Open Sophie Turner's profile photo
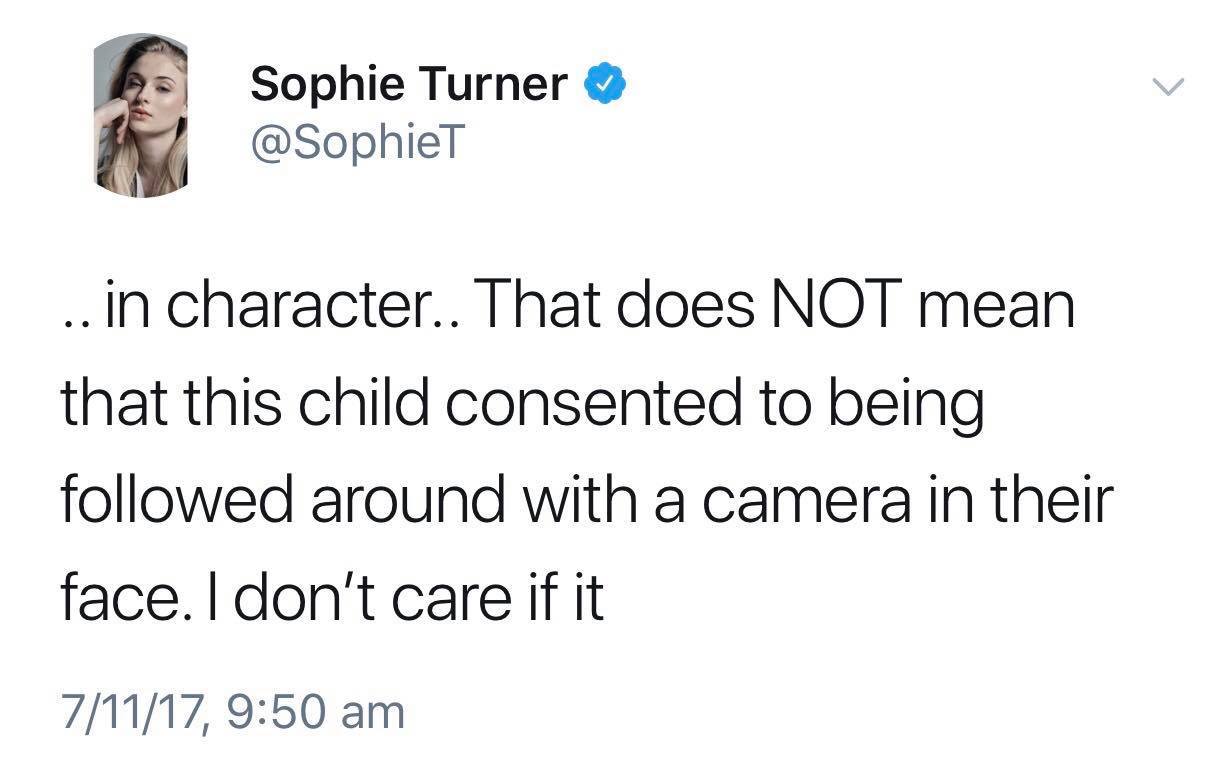The width and height of the screenshot is (1221, 777). tap(141, 115)
